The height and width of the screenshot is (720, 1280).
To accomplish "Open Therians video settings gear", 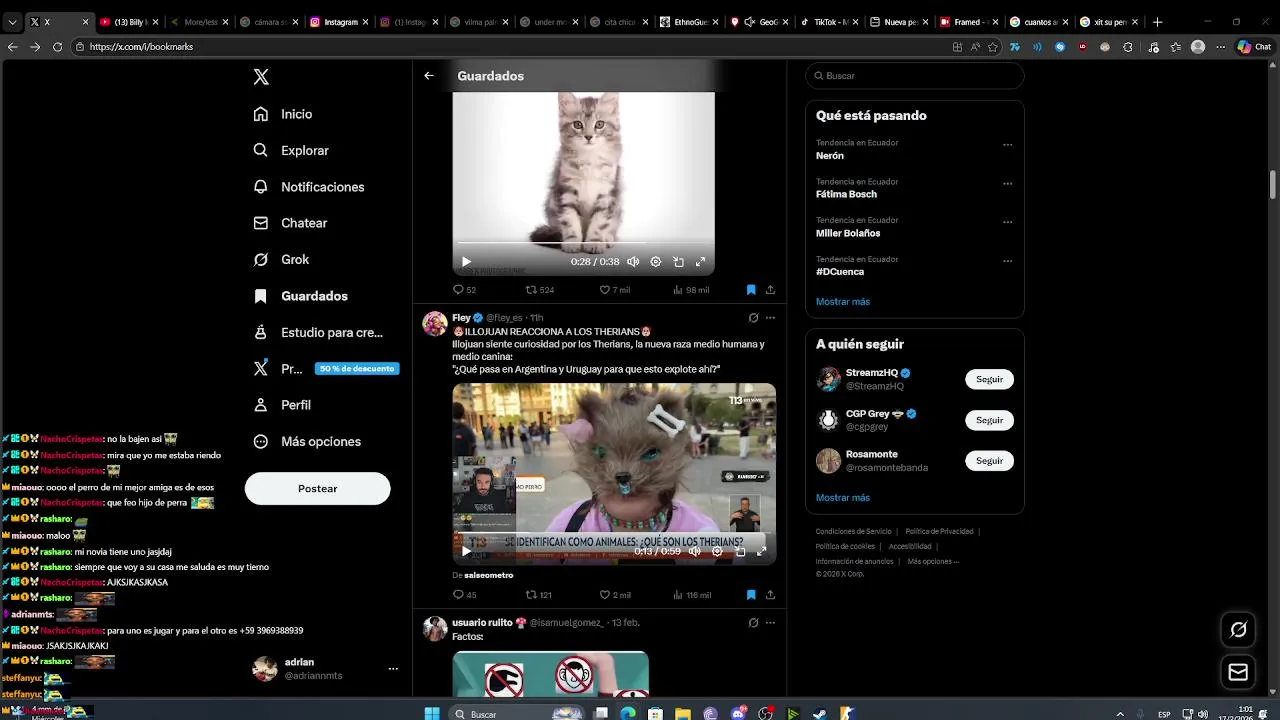I will [x=717, y=551].
